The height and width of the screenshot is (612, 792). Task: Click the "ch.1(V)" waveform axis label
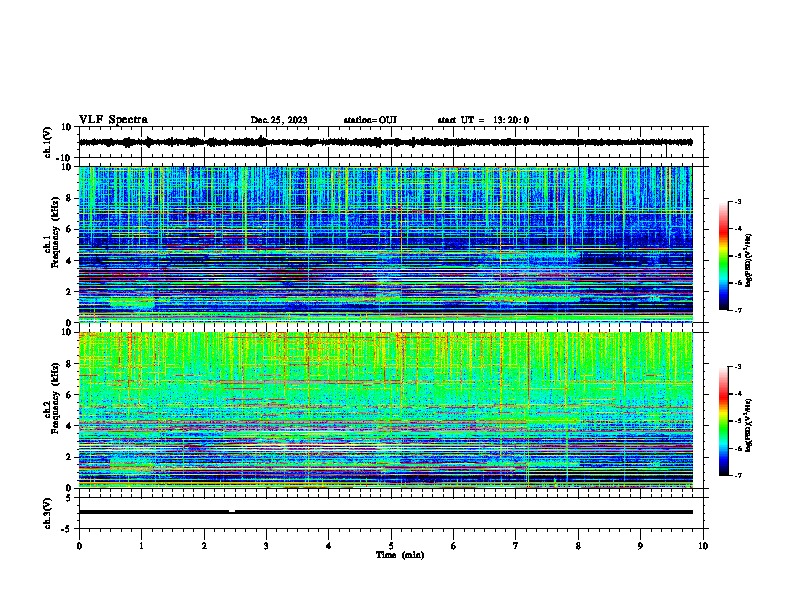click(48, 142)
